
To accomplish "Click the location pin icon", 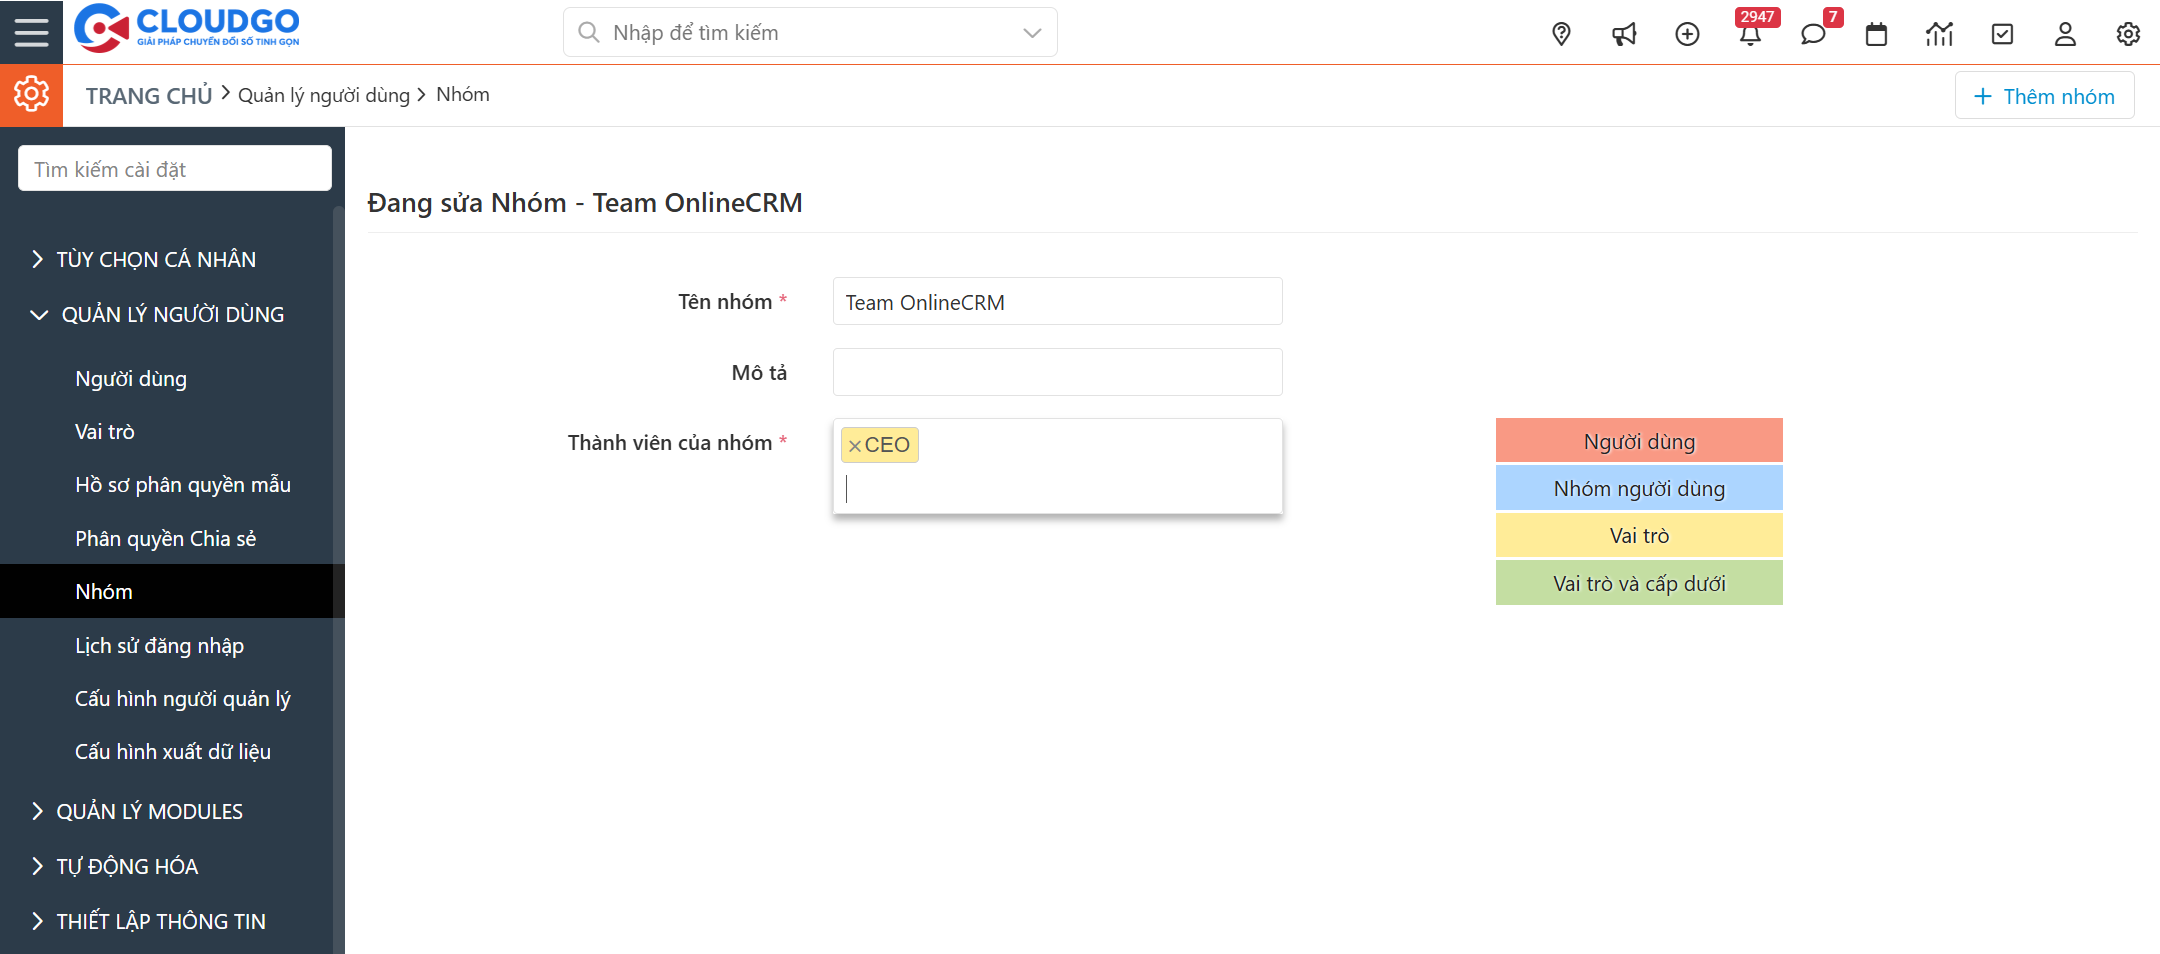I will click(1561, 34).
